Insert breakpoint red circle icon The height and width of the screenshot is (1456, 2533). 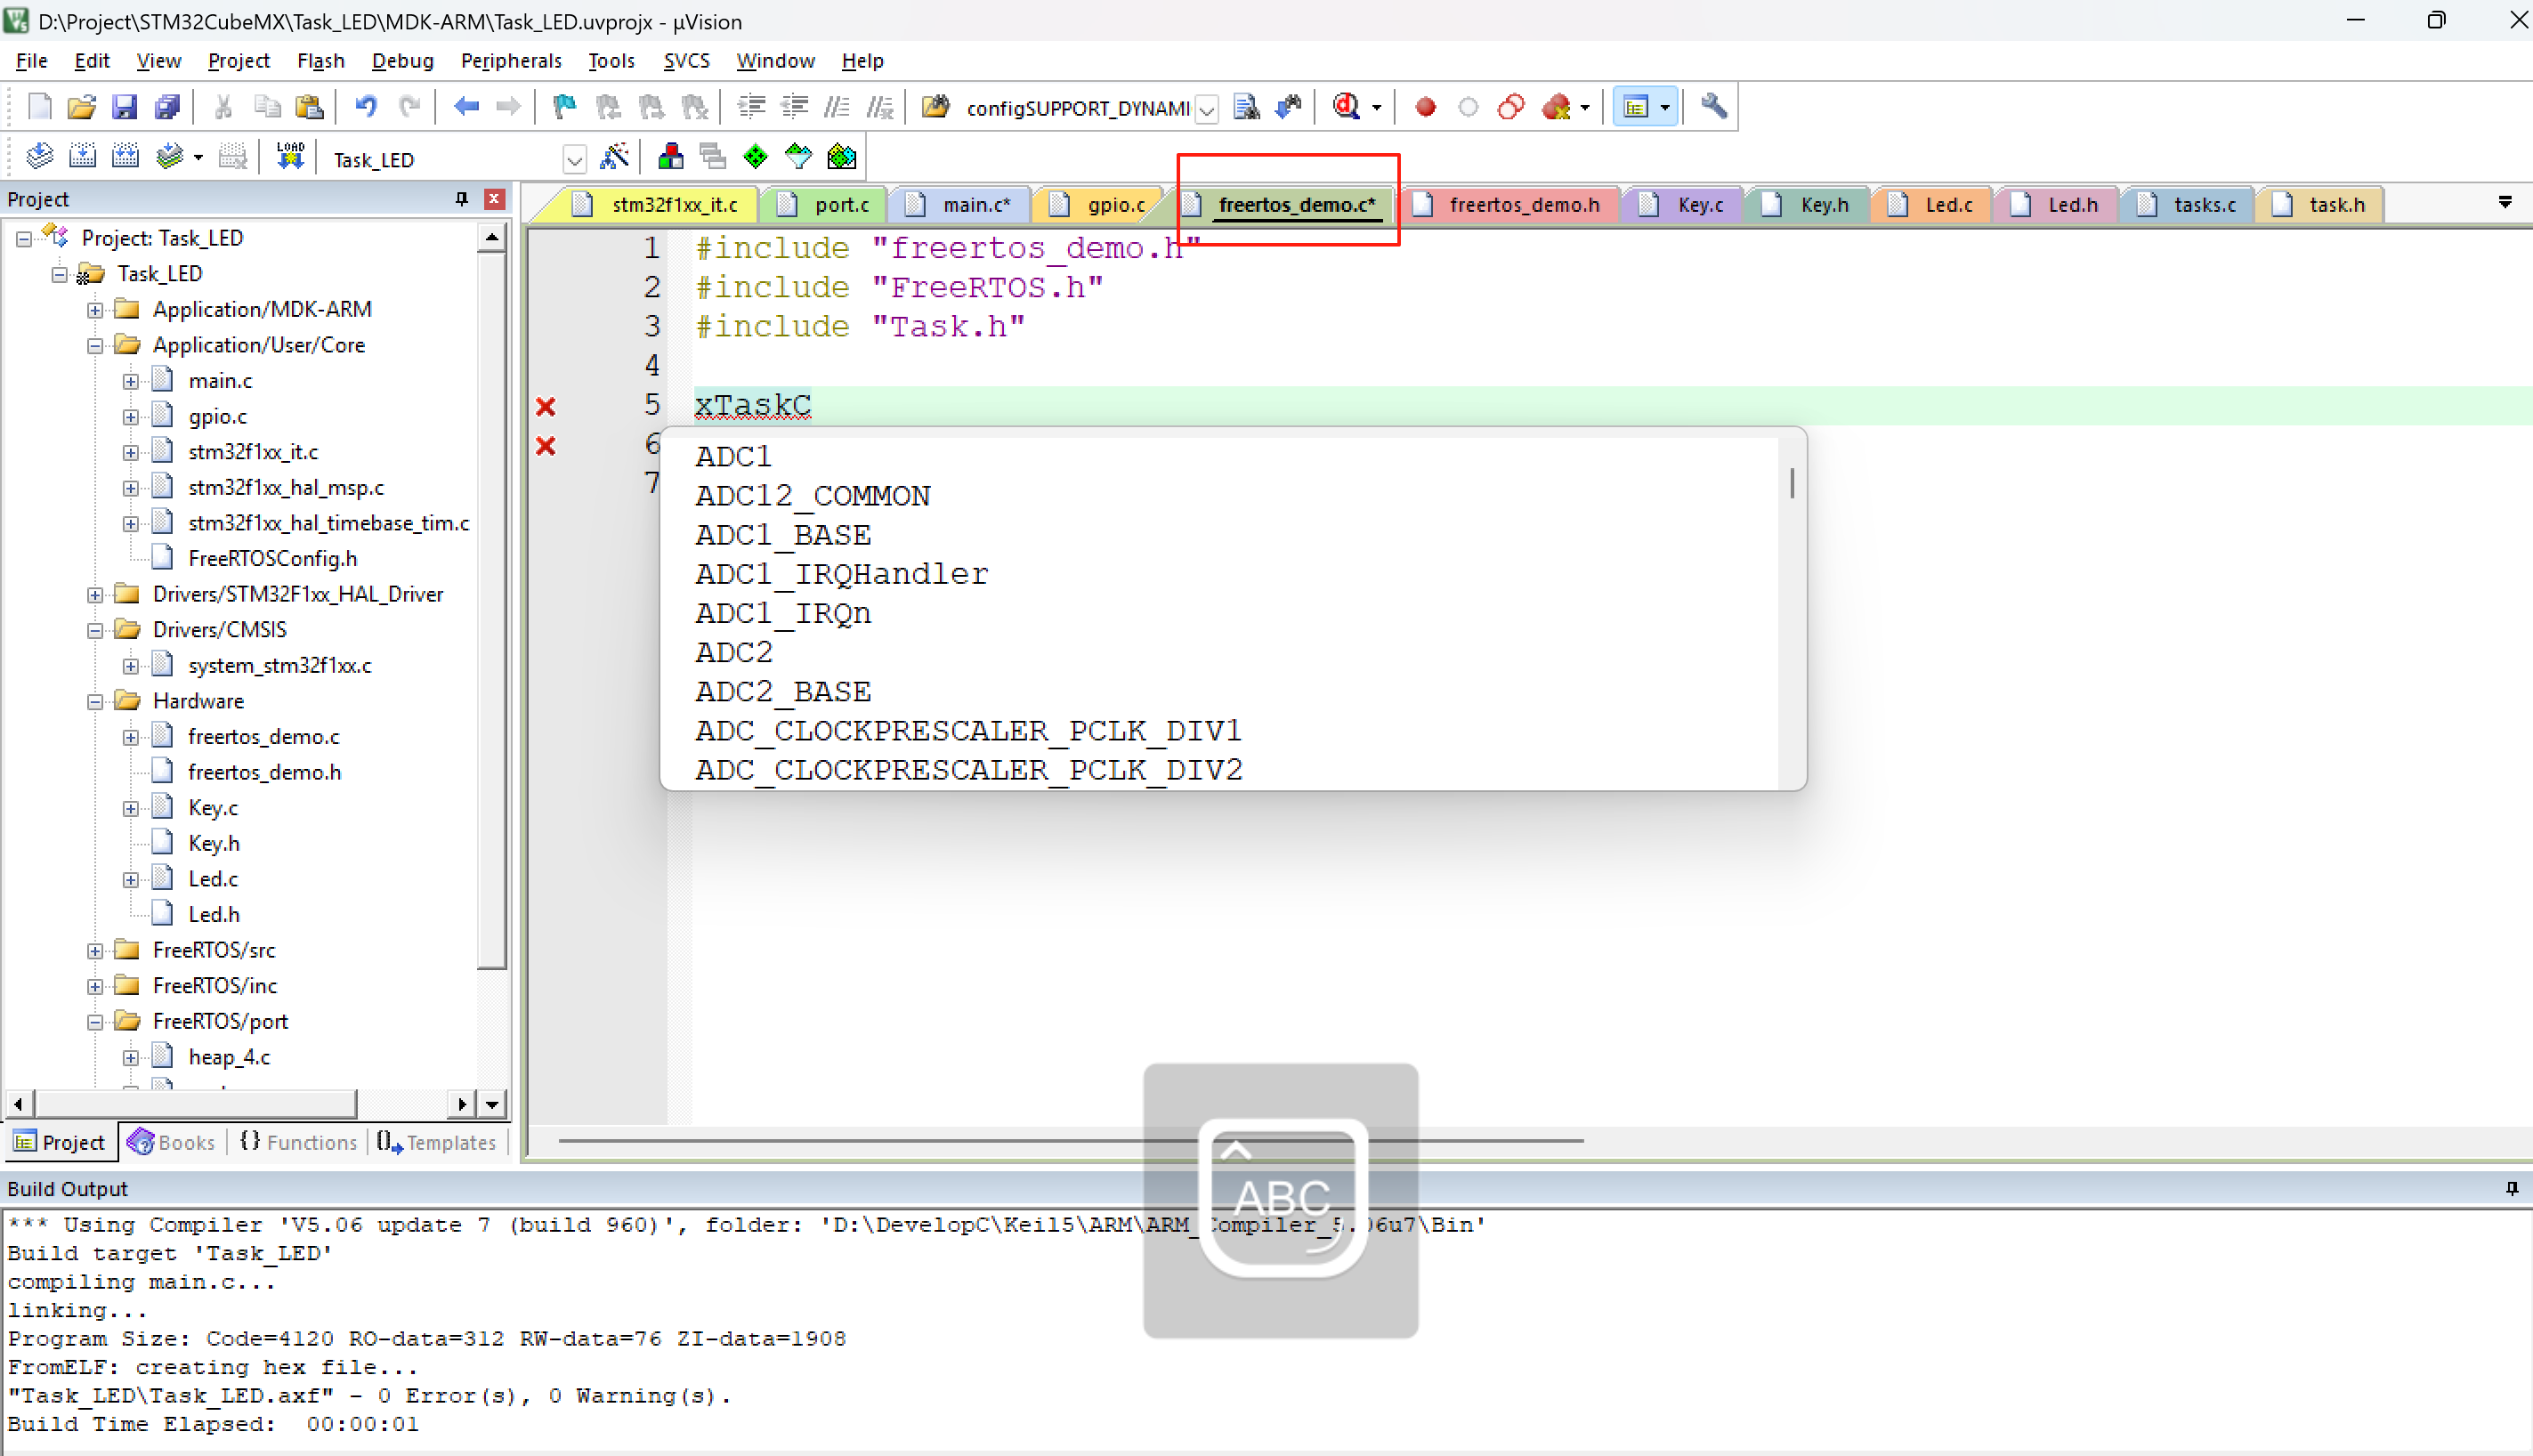[x=1425, y=107]
